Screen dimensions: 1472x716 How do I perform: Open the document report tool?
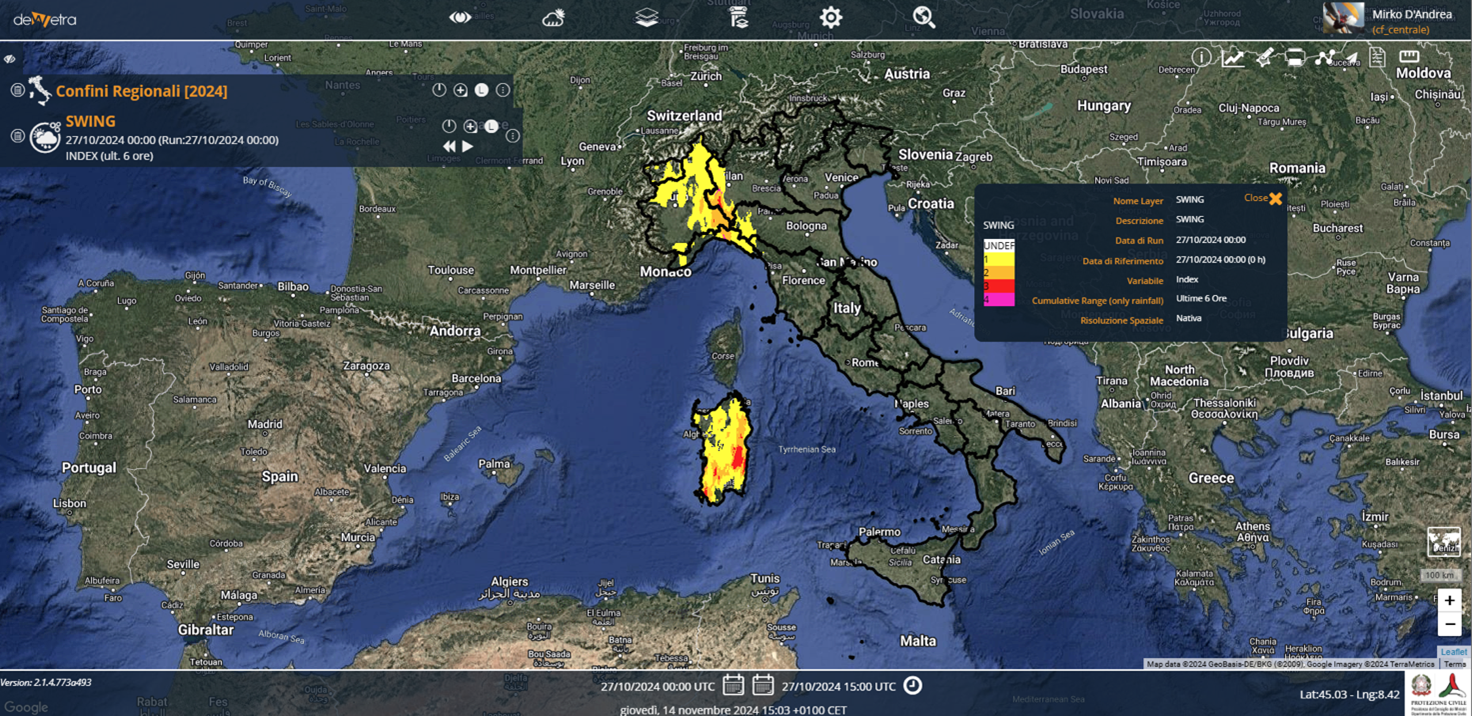point(1378,57)
